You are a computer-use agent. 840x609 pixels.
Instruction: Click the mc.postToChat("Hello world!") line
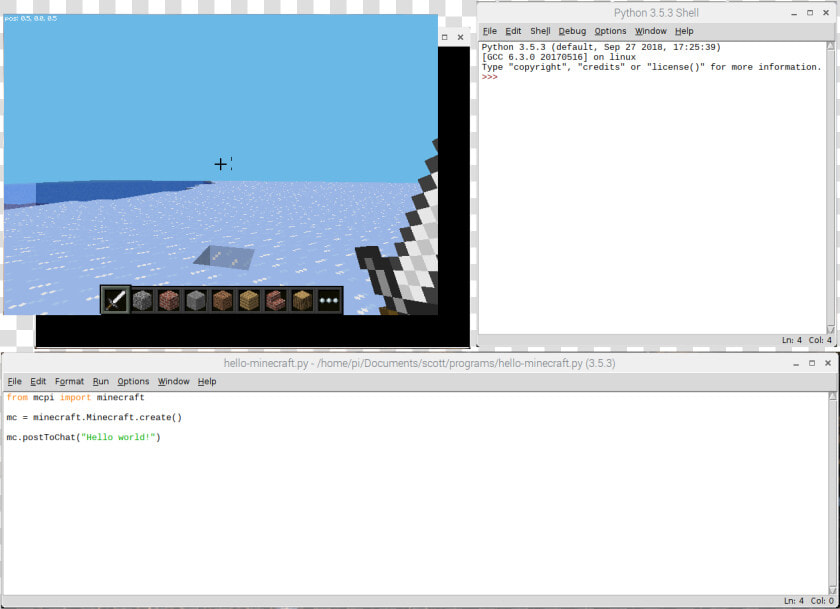click(x=84, y=437)
